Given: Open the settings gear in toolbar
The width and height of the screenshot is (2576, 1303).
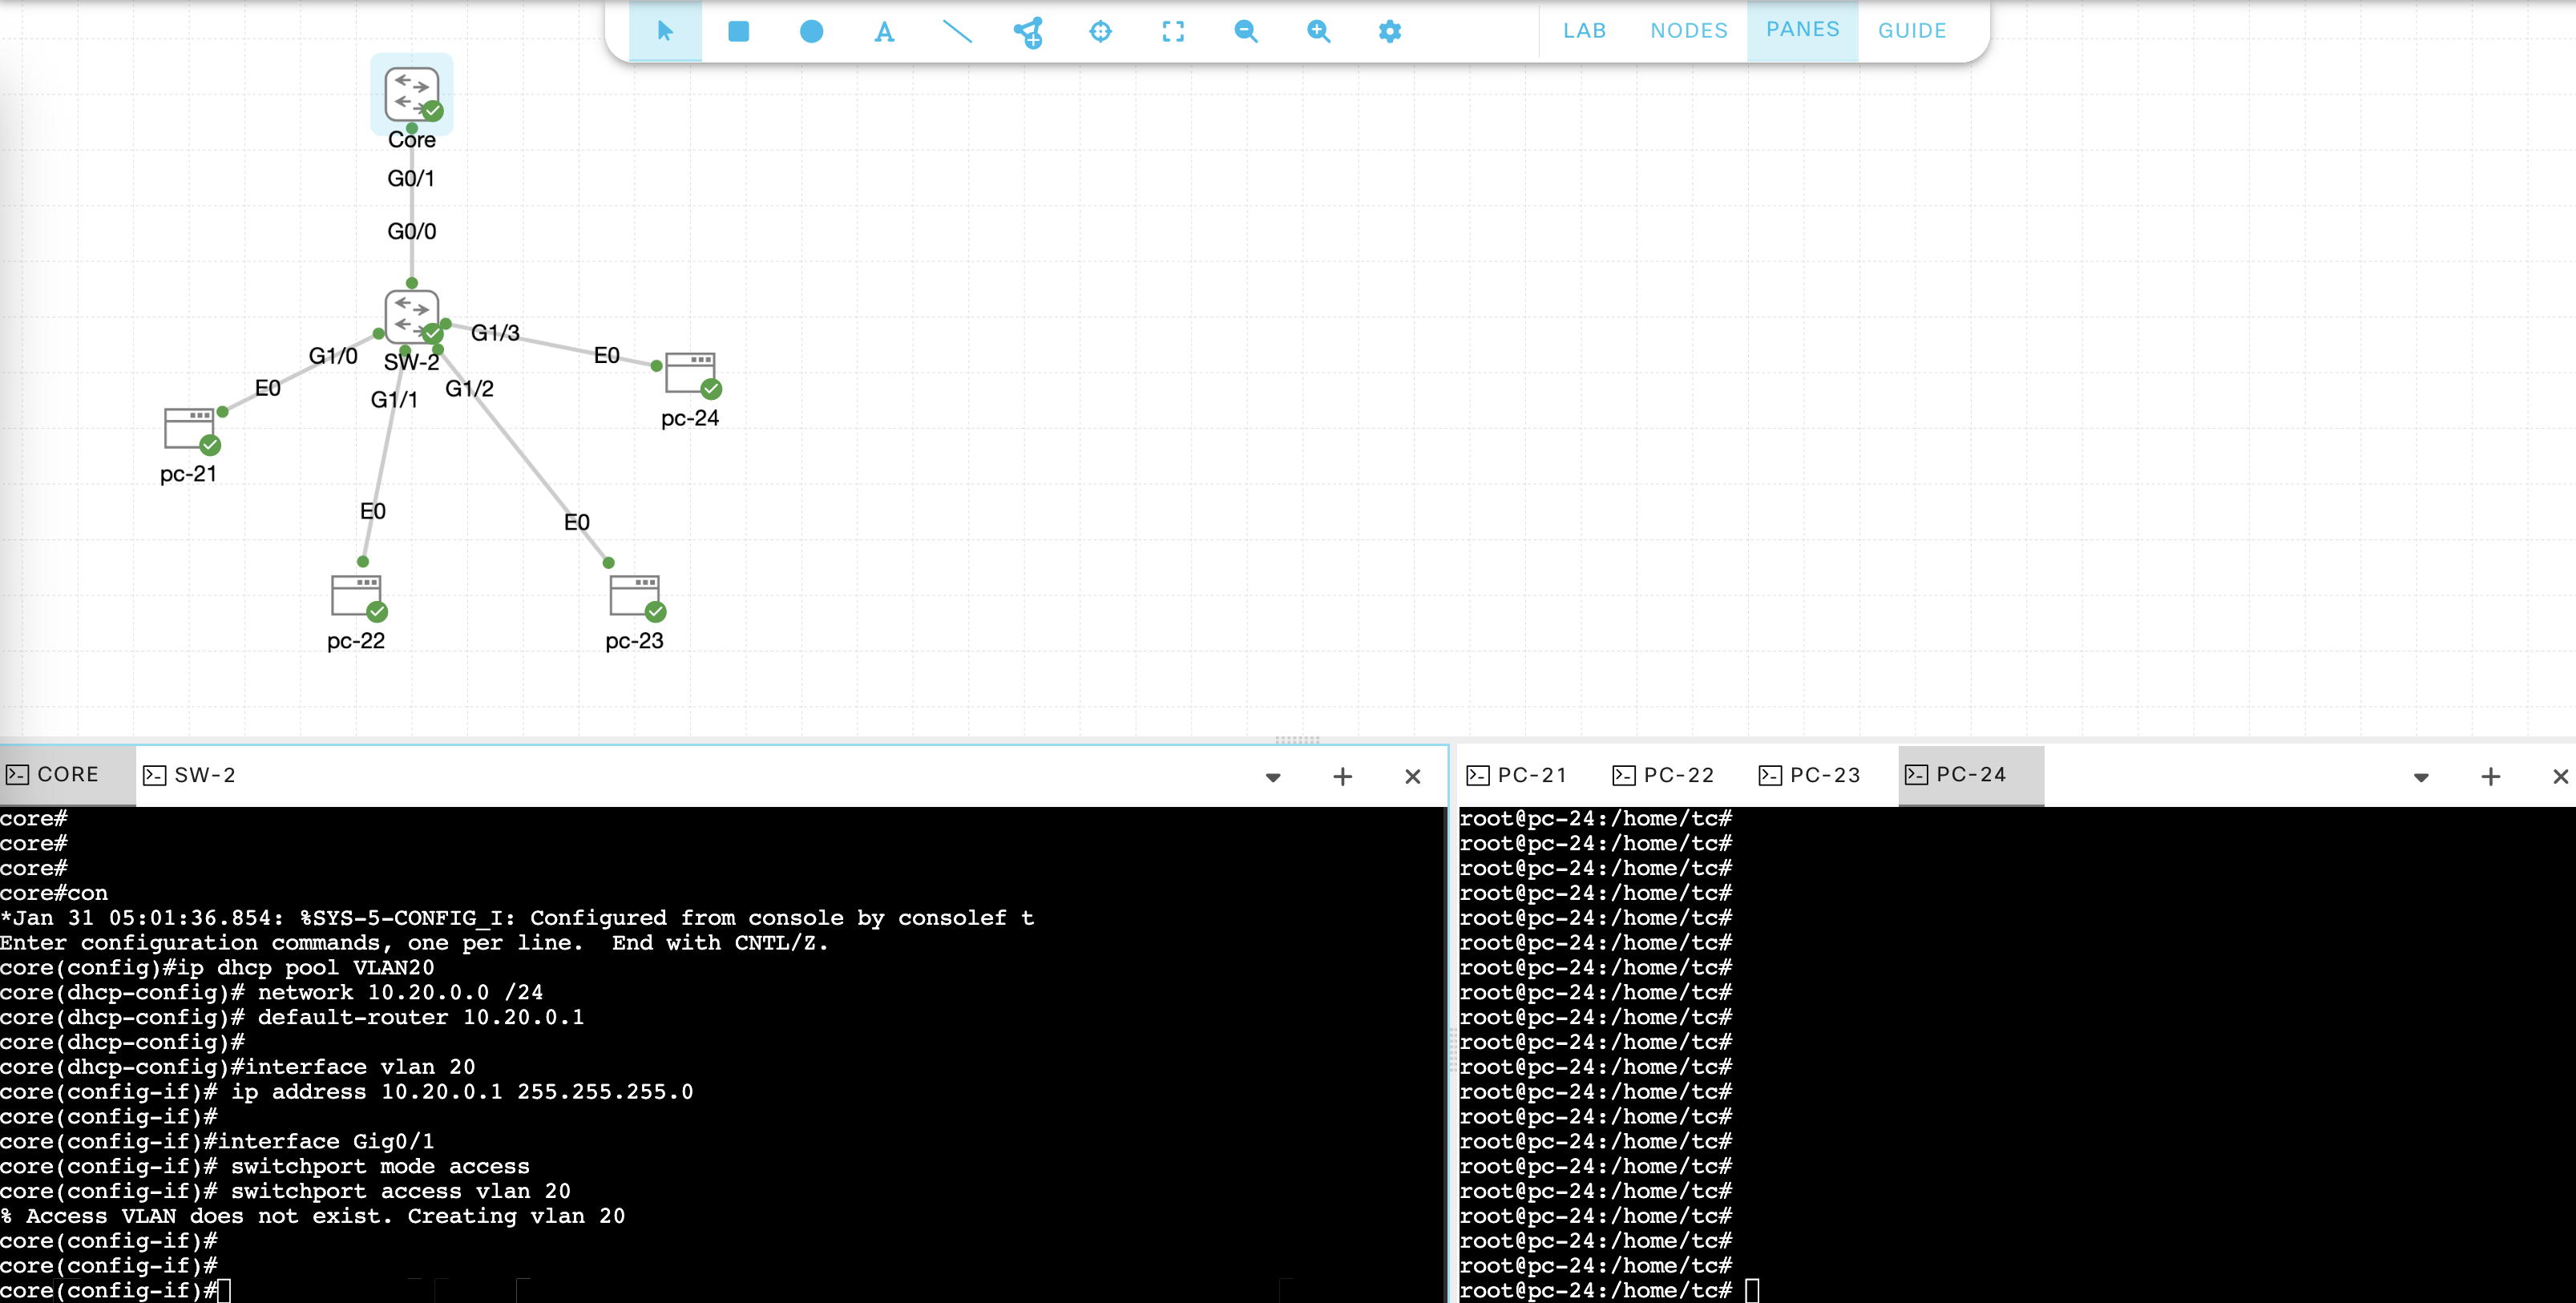Looking at the screenshot, I should [1389, 31].
